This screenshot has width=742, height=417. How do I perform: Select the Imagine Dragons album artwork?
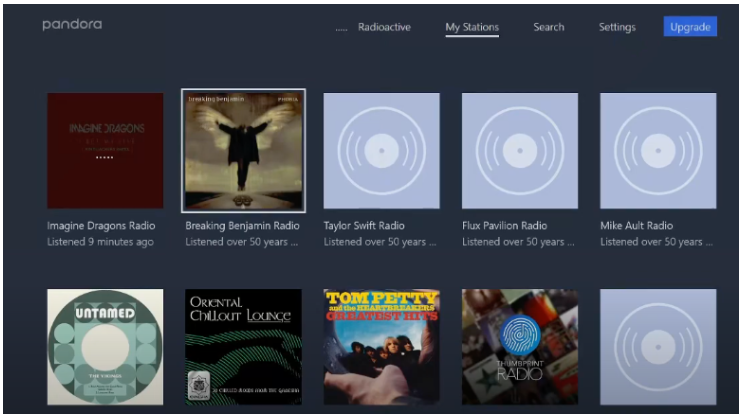[x=105, y=151]
